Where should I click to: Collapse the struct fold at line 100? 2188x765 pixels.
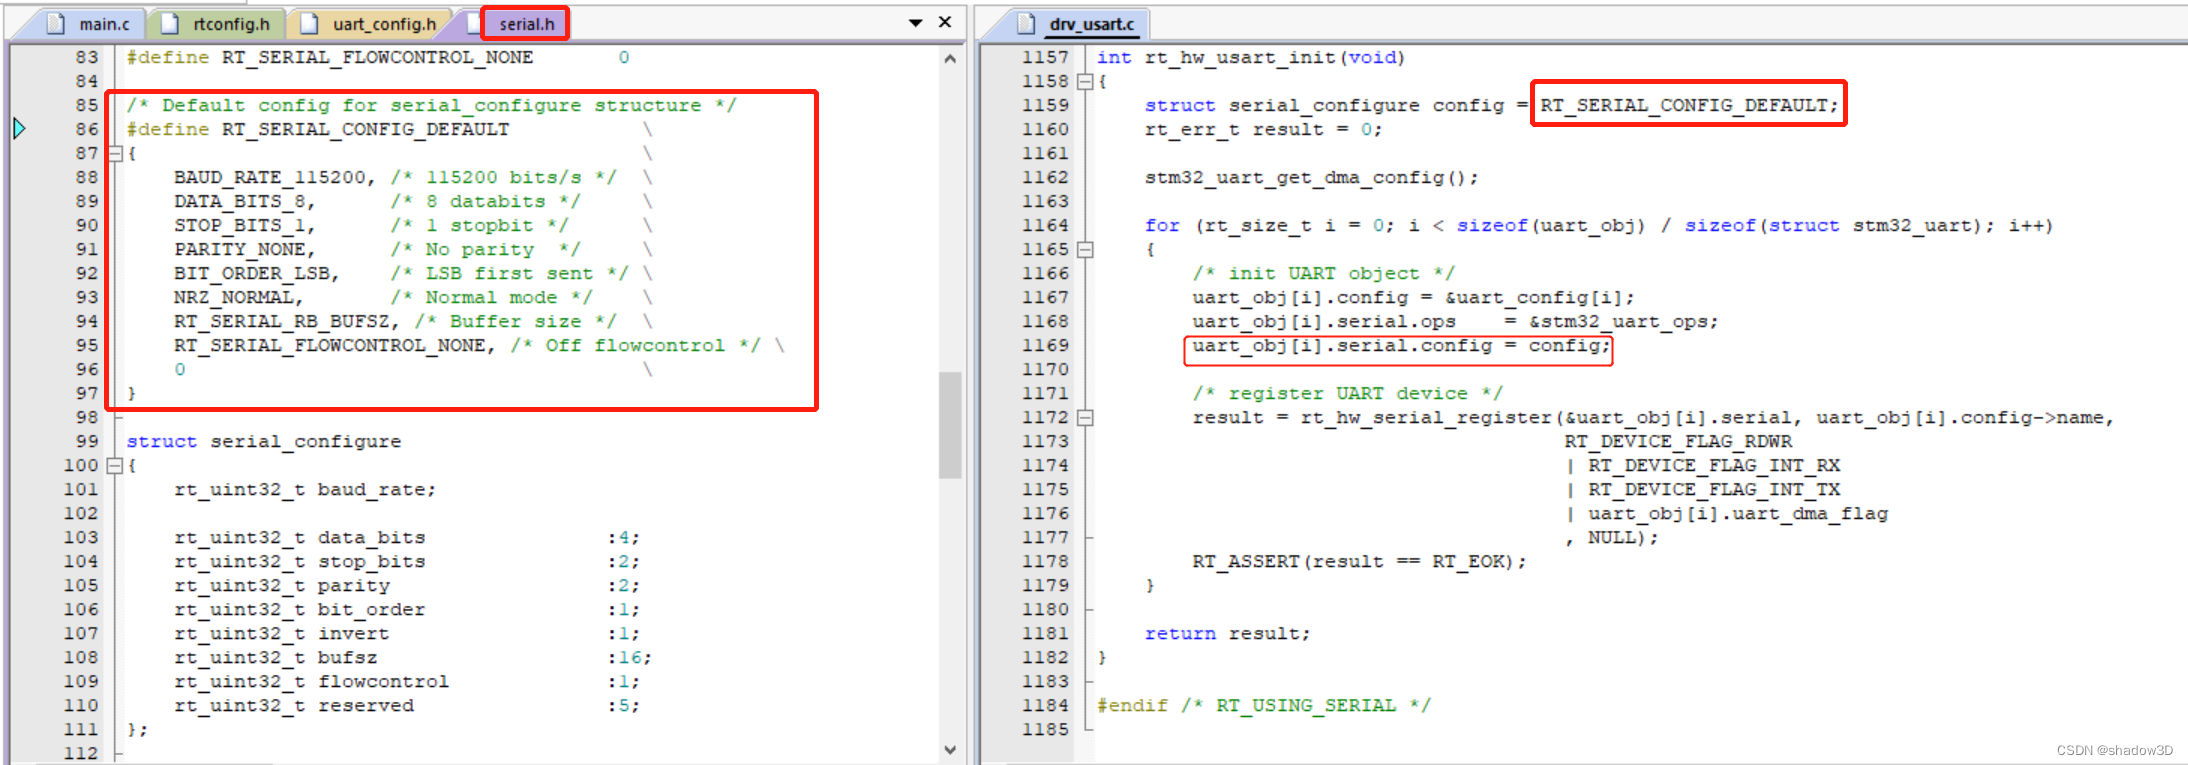pyautogui.click(x=115, y=465)
